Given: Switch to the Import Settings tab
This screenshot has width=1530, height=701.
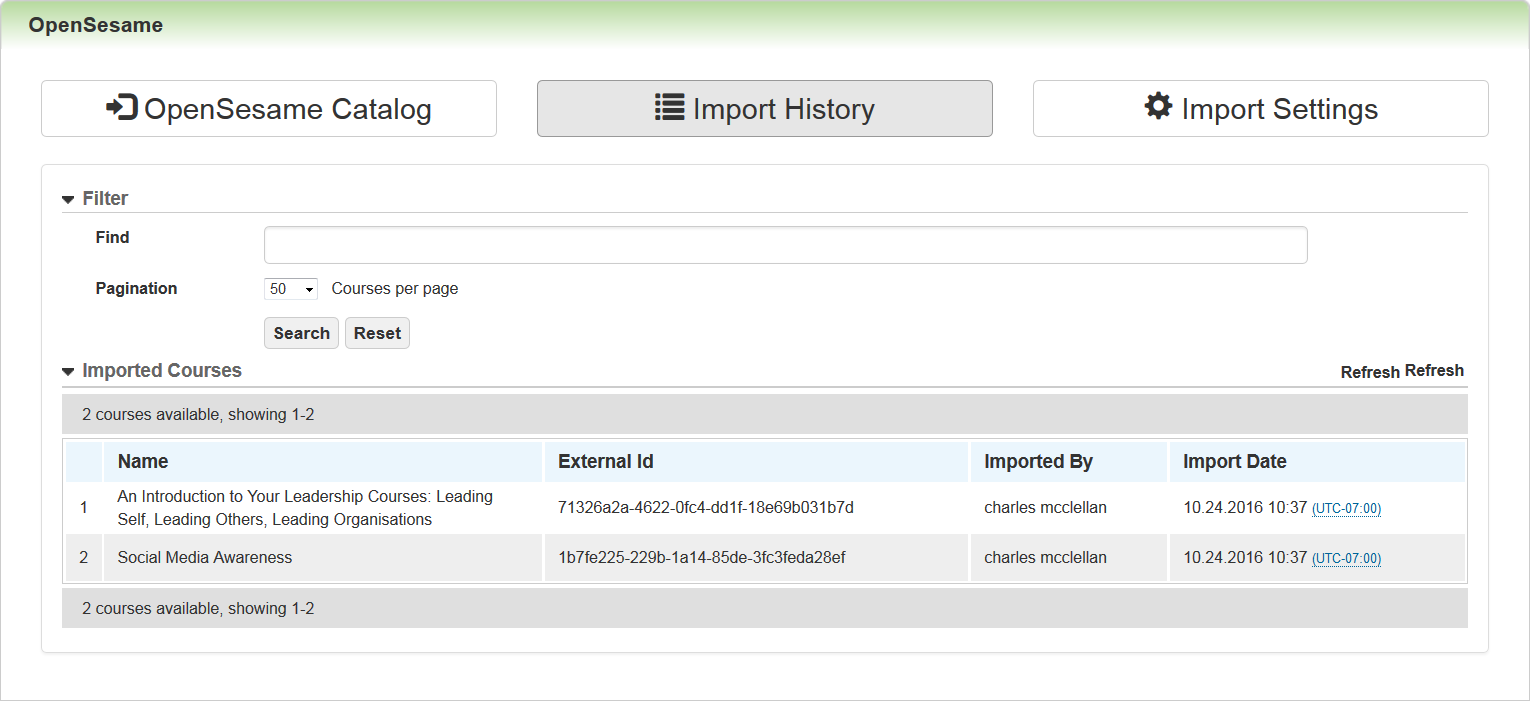Looking at the screenshot, I should click(1260, 109).
